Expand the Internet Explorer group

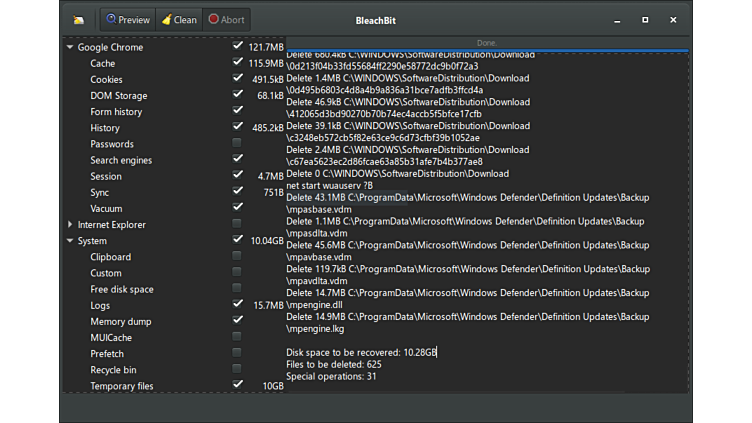click(x=70, y=225)
